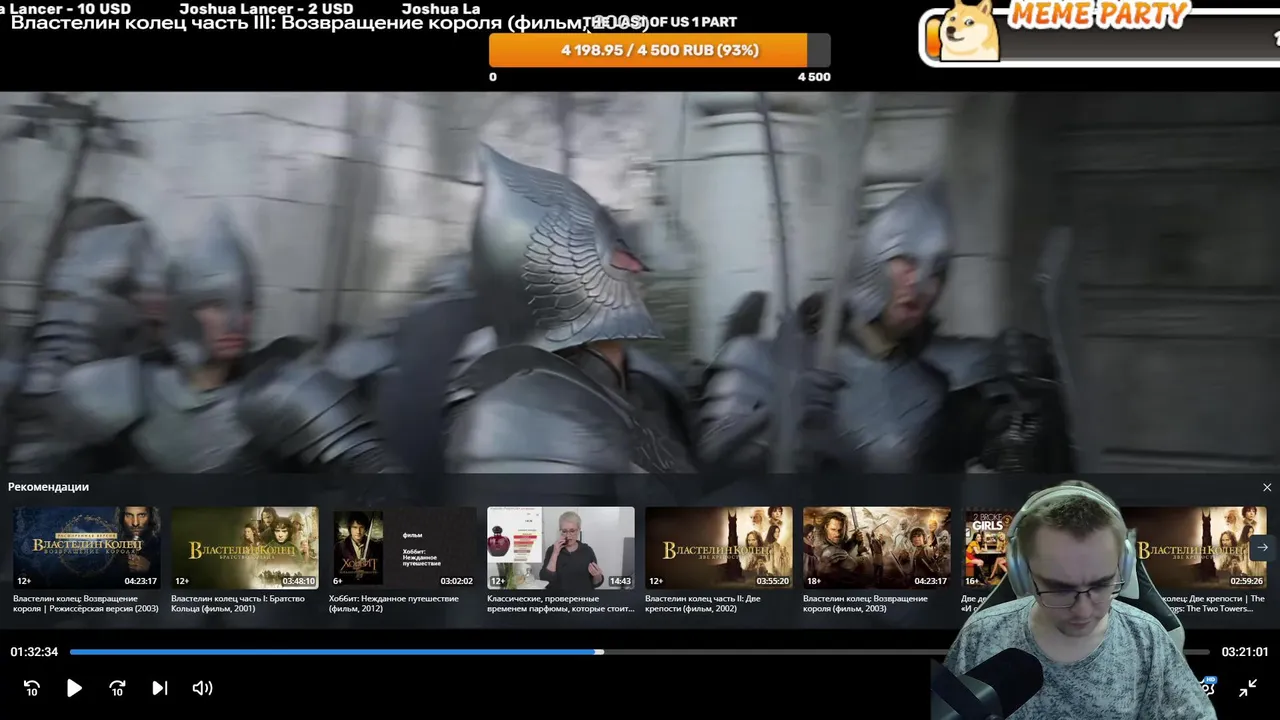Click title 'Хоббит: Нежданное путешествие (фильм, 2012)'

coord(394,603)
